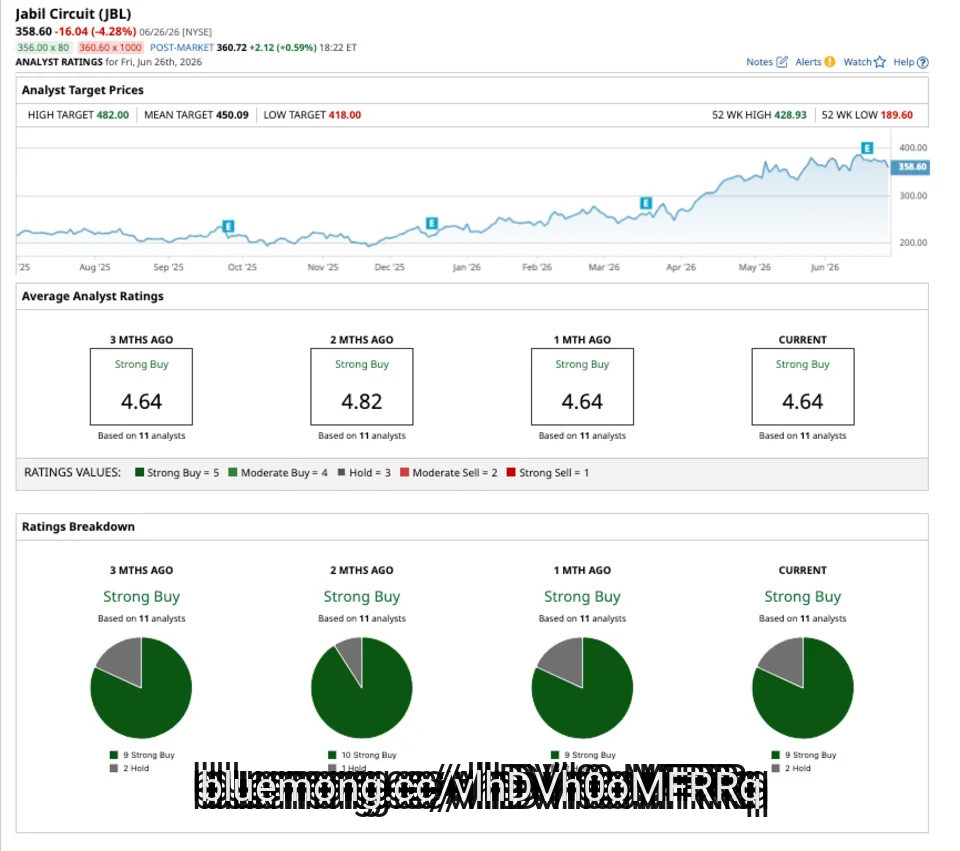Open Help via the question mark icon
This screenshot has height=851, width=960.
923,62
